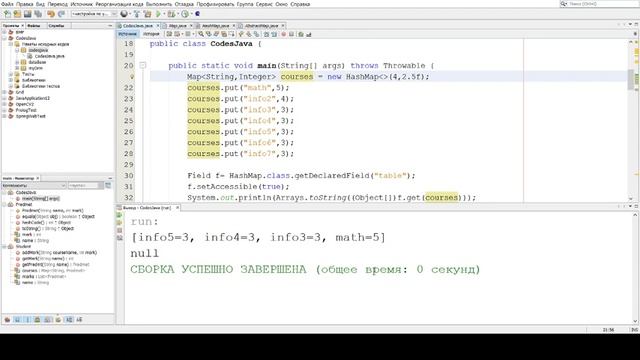Open the navigator Компоненты combo box
640x360 pixels.
[34, 186]
